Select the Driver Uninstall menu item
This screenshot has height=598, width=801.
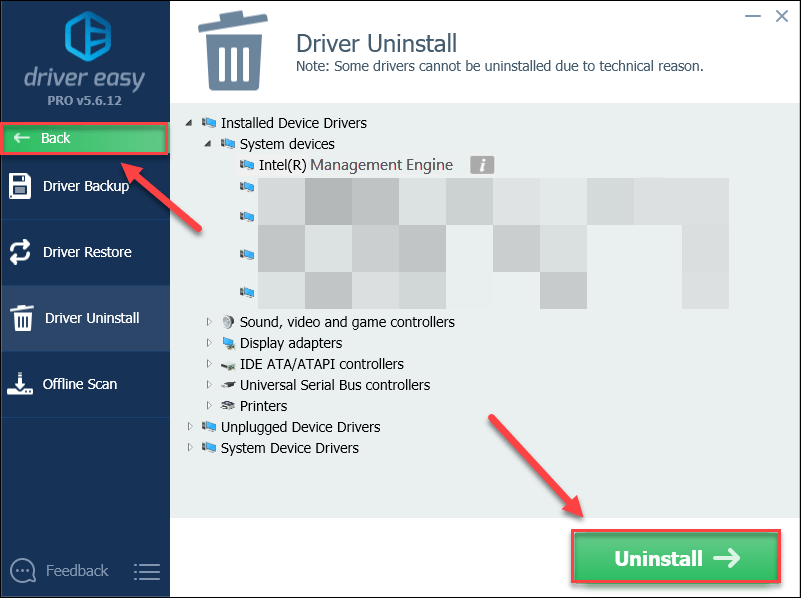click(x=85, y=318)
